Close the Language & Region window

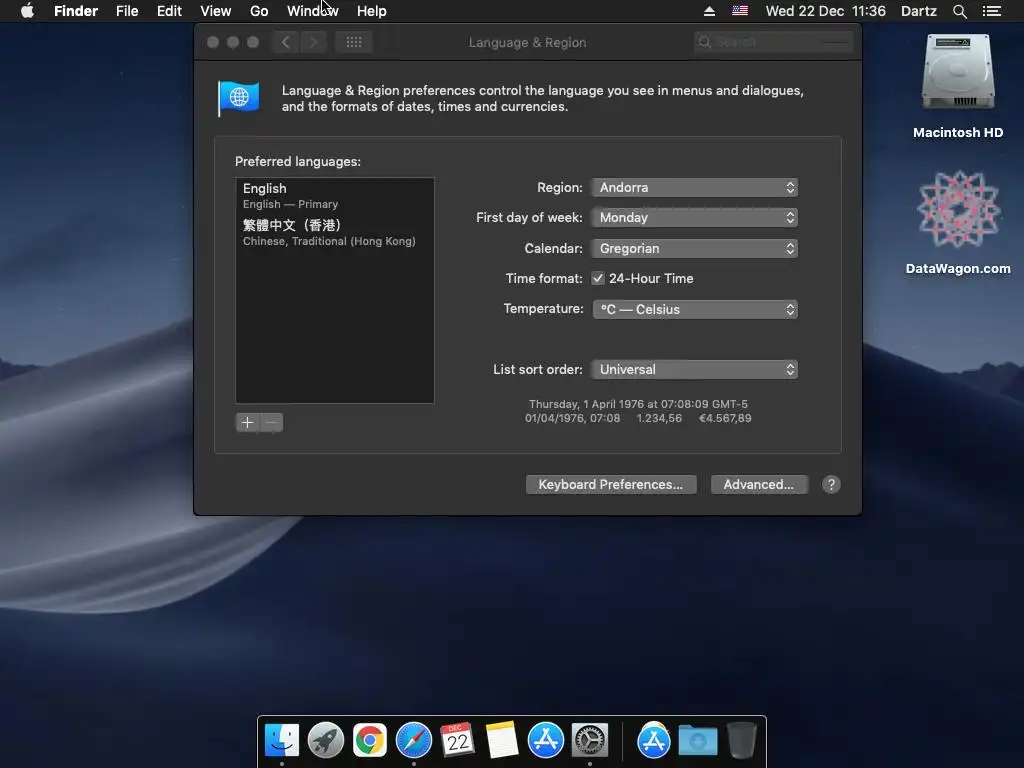[x=213, y=42]
